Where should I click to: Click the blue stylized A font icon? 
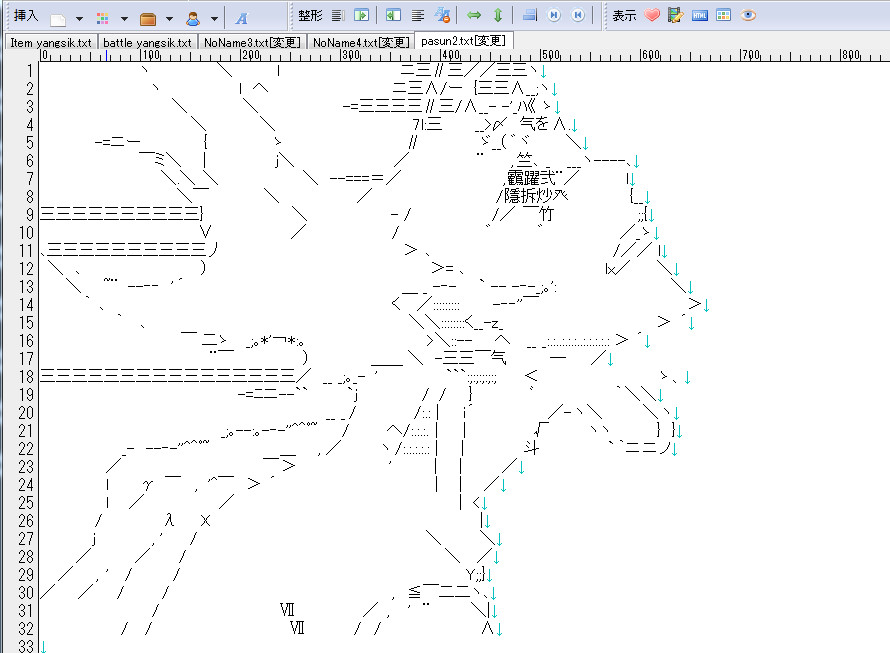coord(242,17)
